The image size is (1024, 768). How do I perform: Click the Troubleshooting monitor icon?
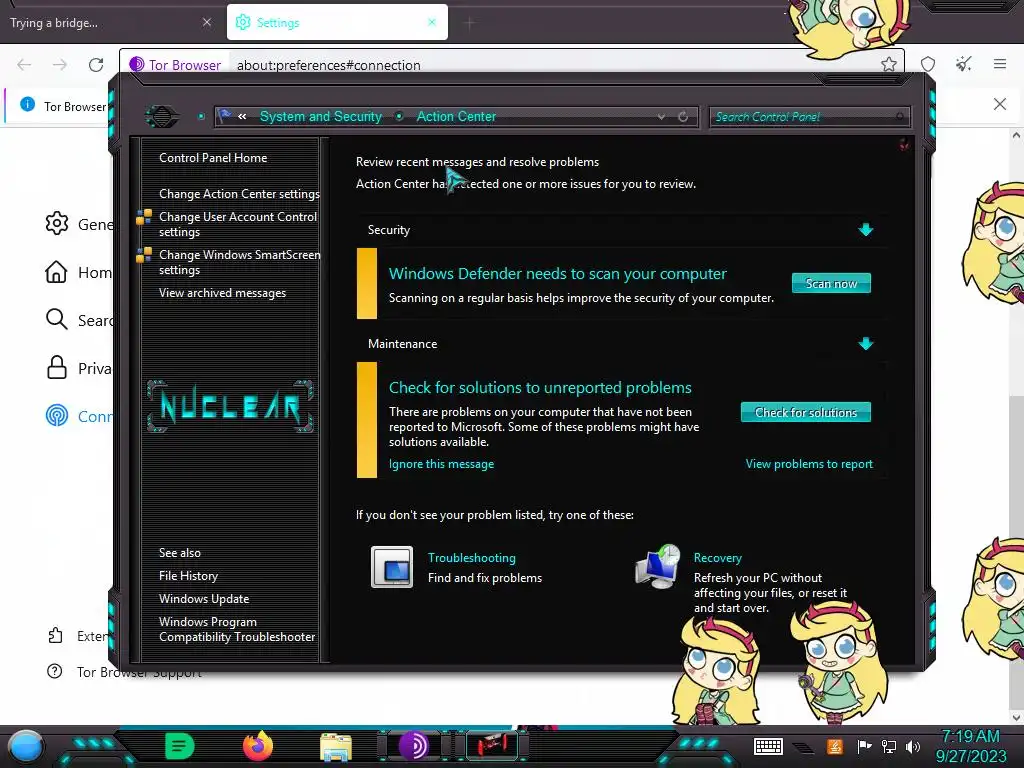click(392, 567)
